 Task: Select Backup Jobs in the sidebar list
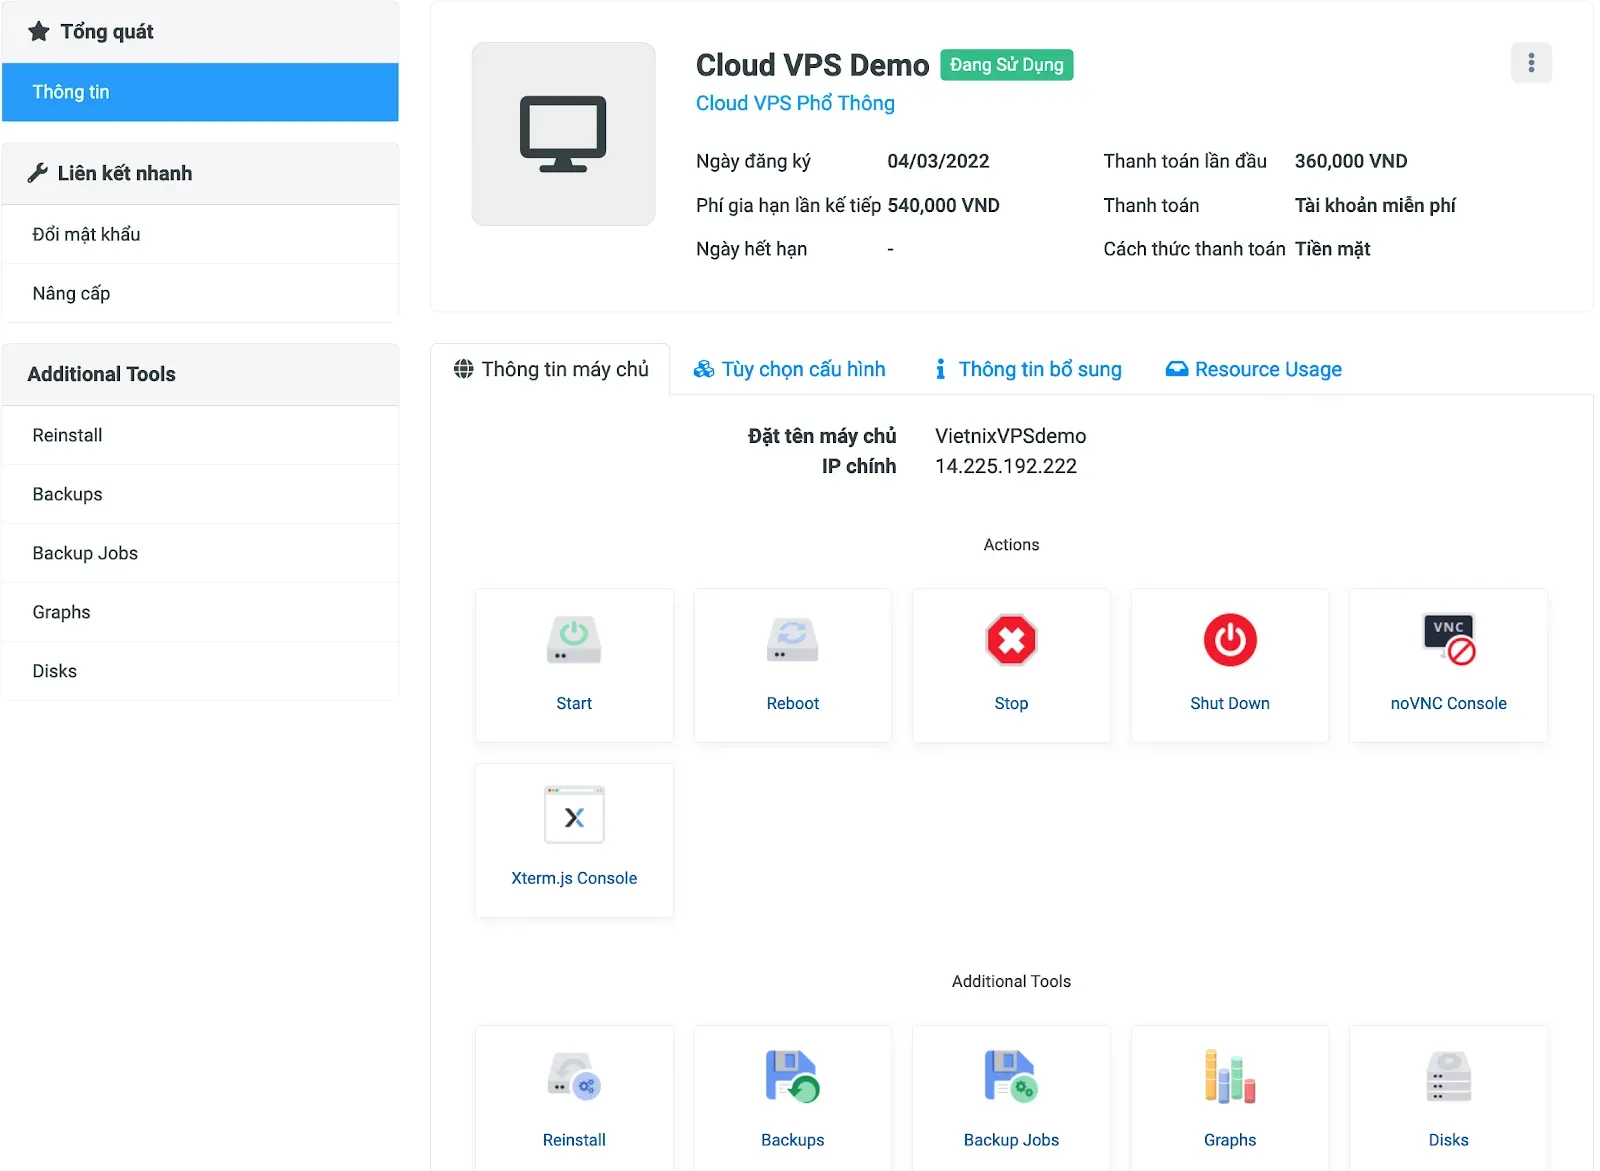click(200, 553)
